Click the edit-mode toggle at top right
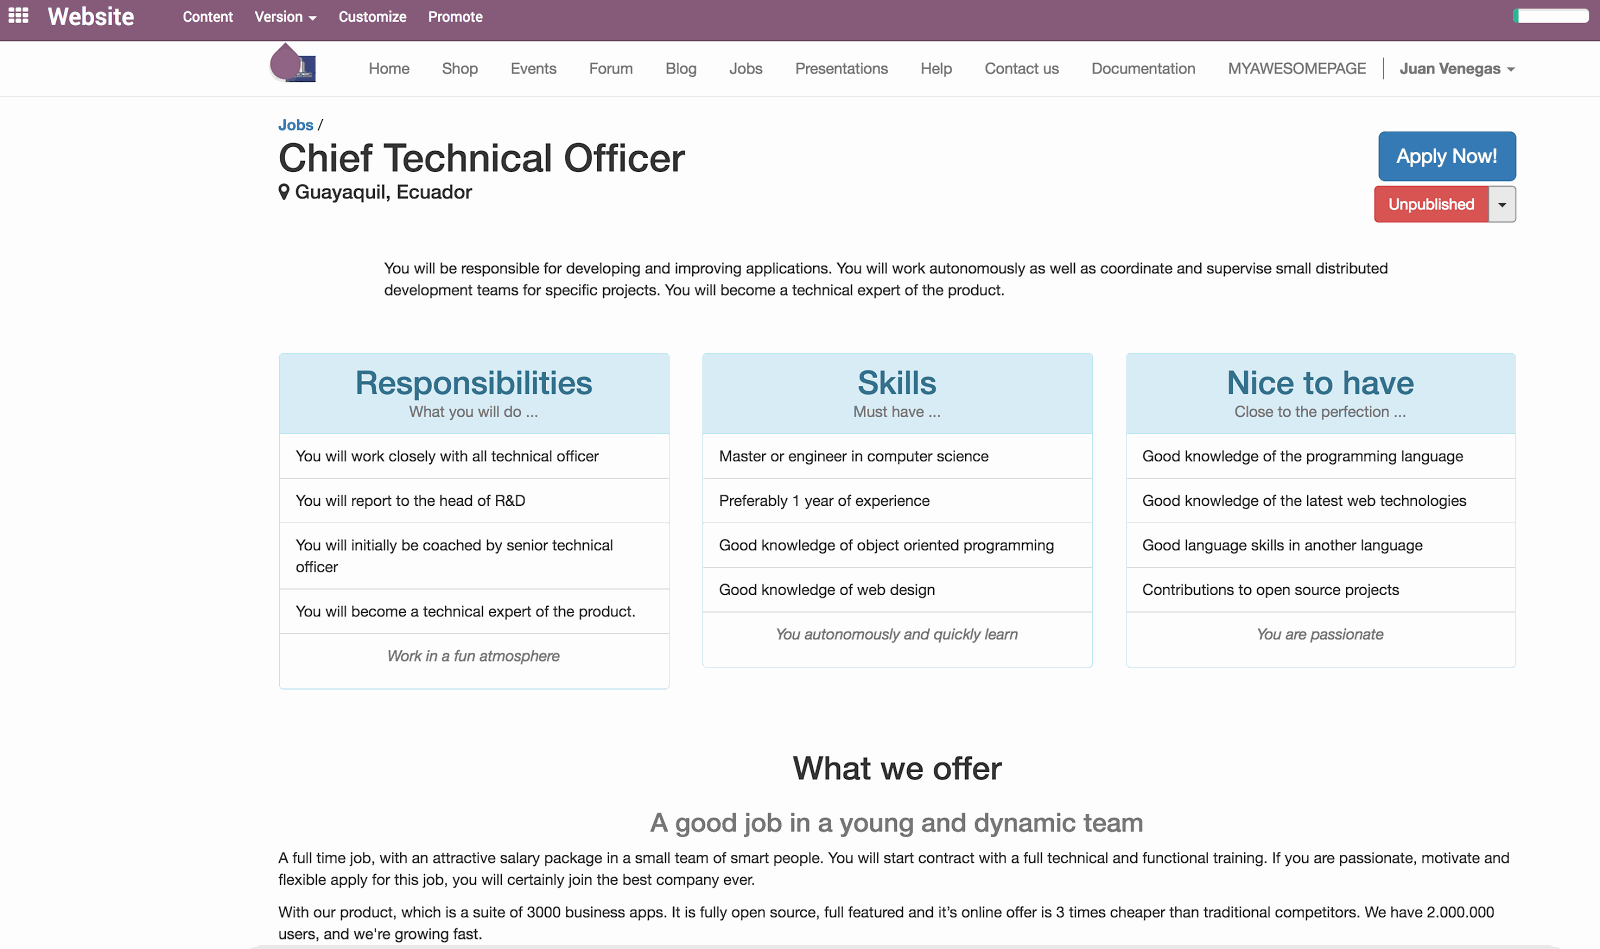1600x949 pixels. click(1551, 16)
